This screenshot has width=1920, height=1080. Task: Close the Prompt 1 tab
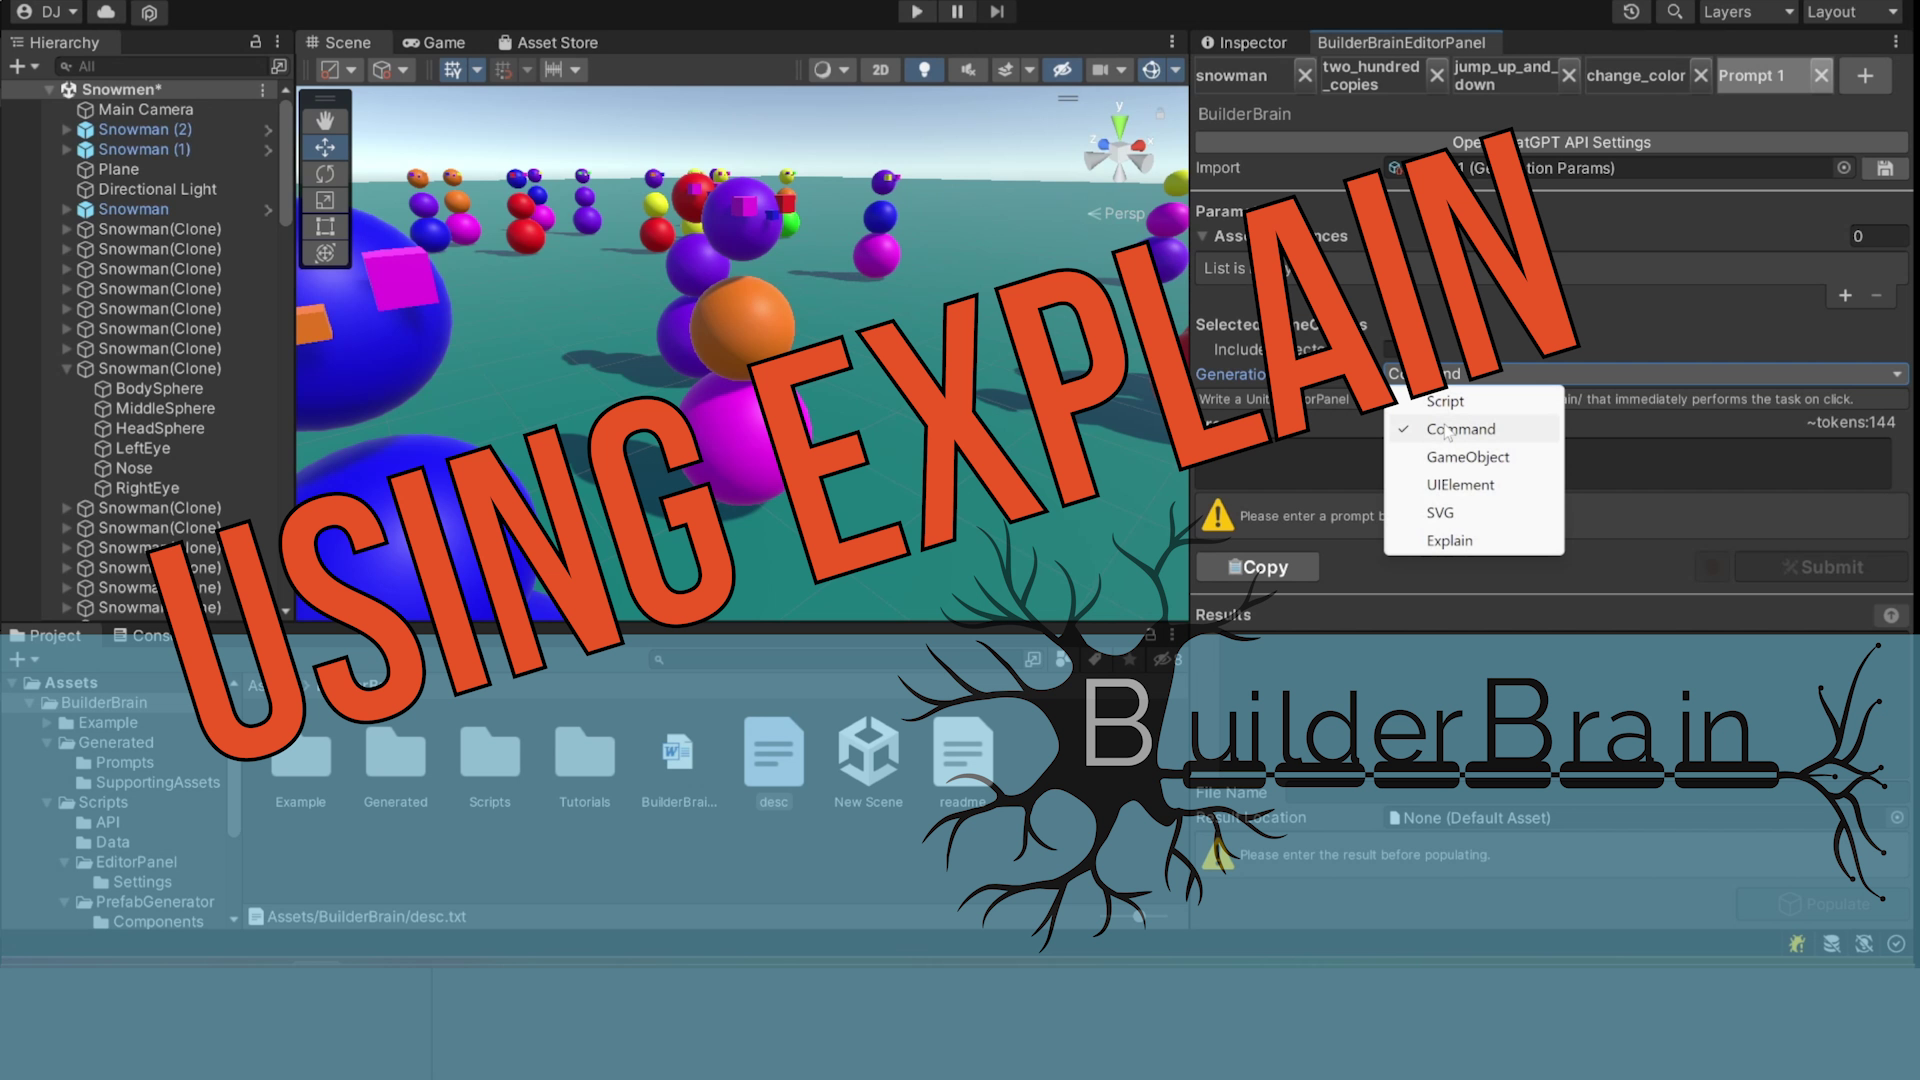point(1821,76)
